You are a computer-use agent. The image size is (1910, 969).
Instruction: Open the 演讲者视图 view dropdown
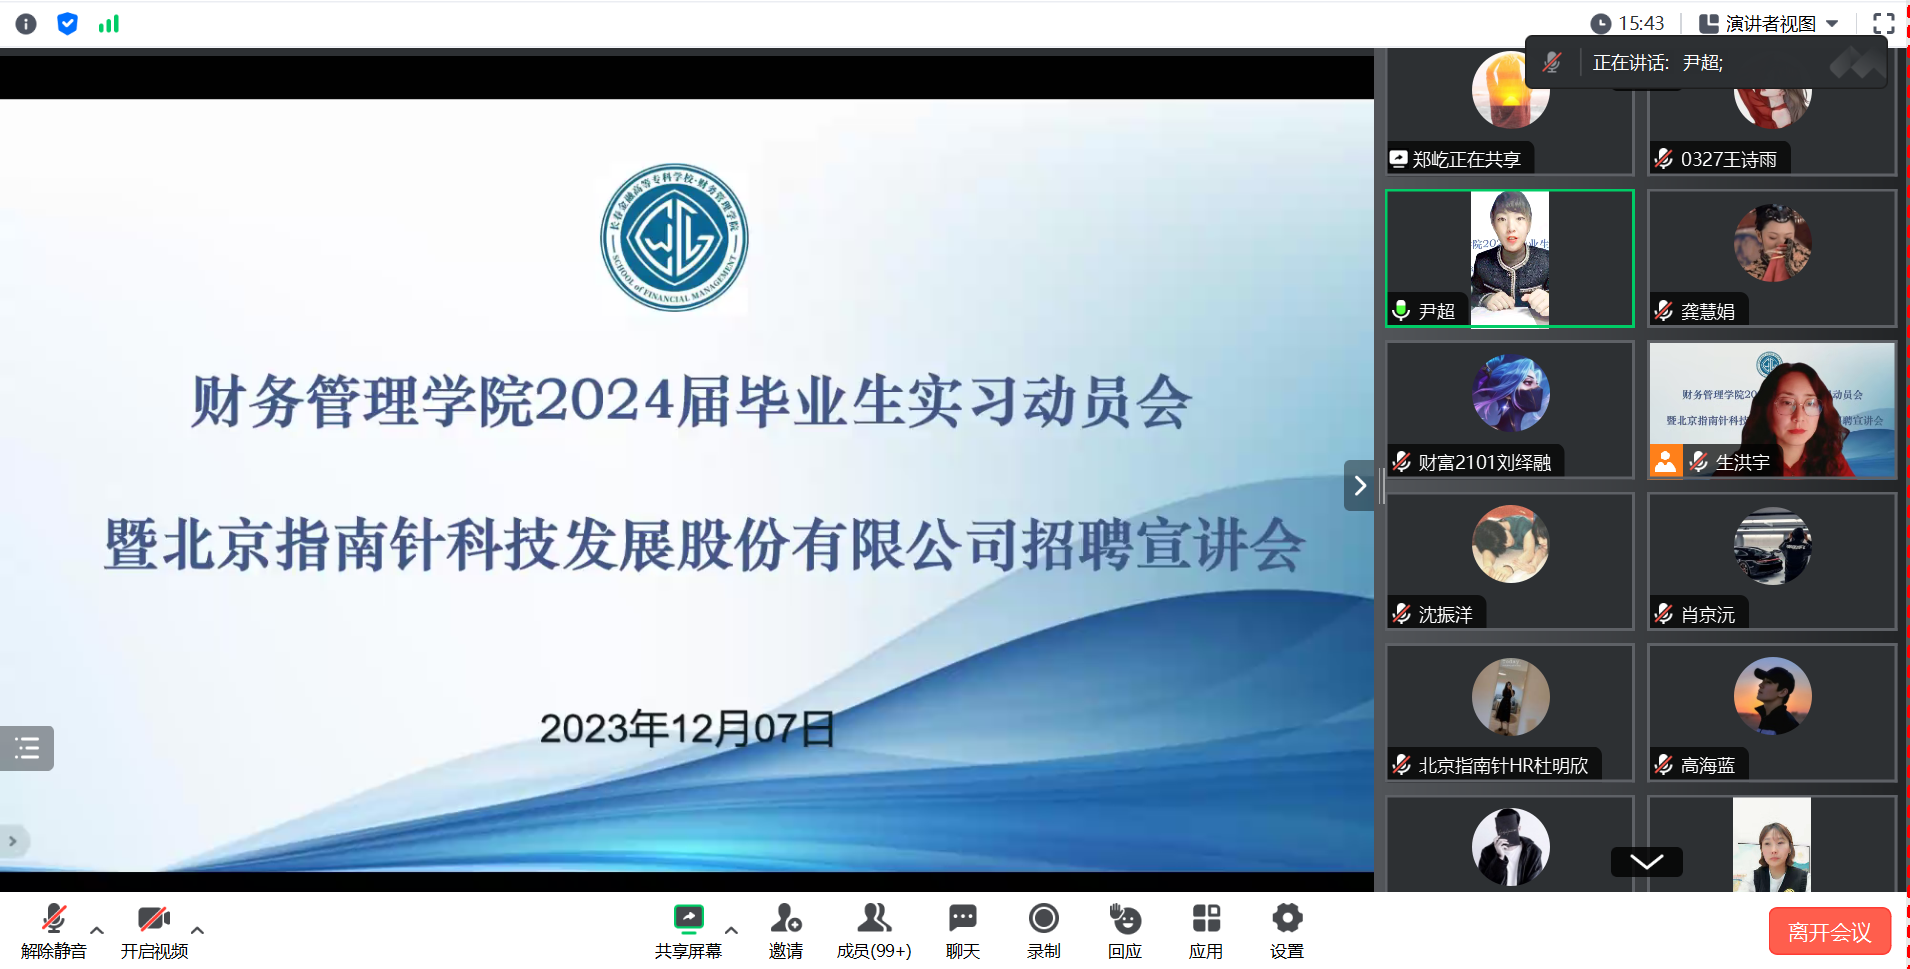tap(1769, 24)
